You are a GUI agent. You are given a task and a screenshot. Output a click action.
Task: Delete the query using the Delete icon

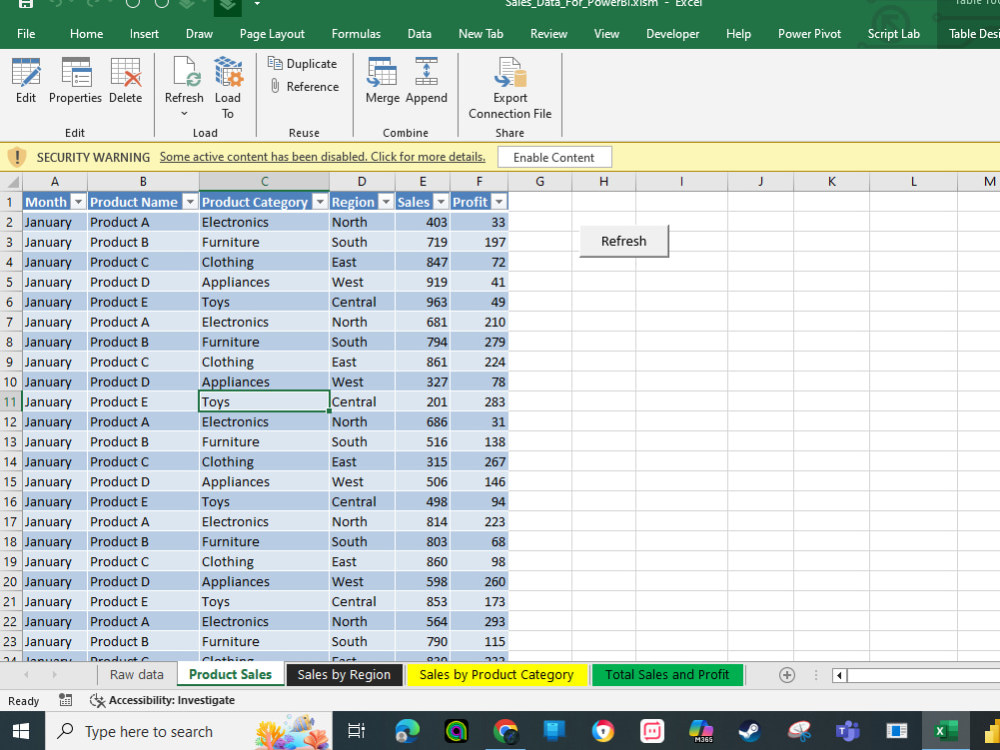125,72
